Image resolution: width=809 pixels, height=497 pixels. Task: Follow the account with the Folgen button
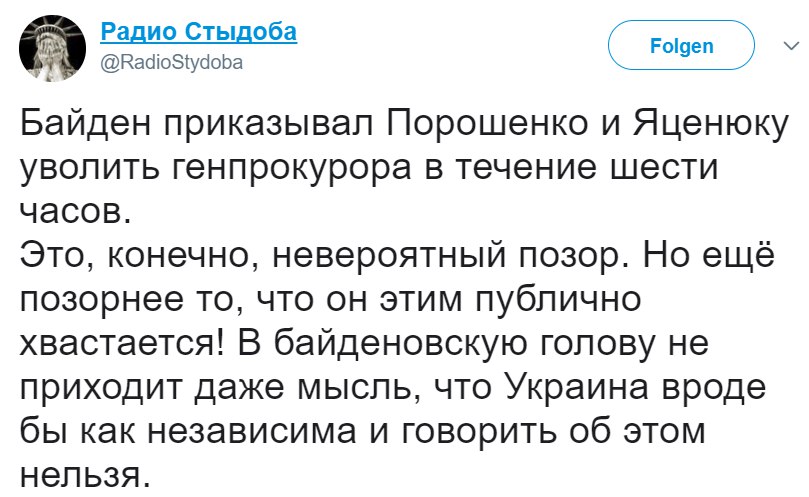pos(682,45)
